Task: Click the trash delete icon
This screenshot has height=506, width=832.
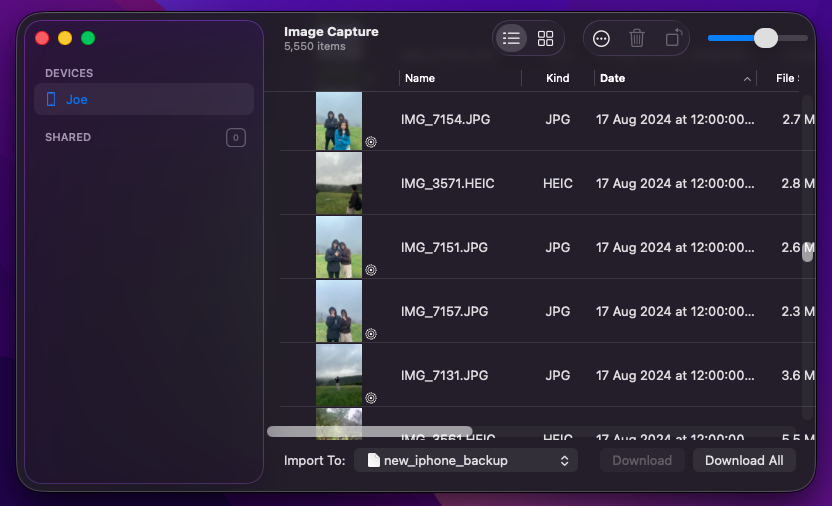Action: (x=637, y=39)
